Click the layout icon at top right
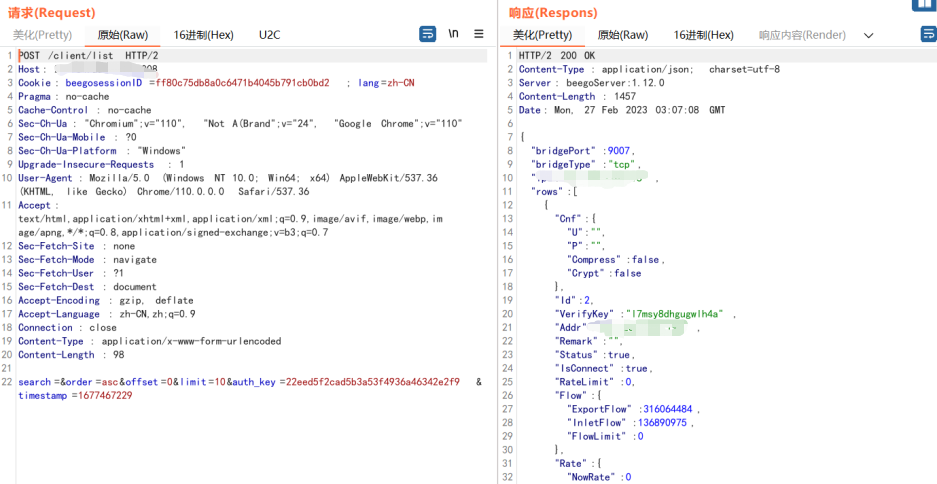 924,4
